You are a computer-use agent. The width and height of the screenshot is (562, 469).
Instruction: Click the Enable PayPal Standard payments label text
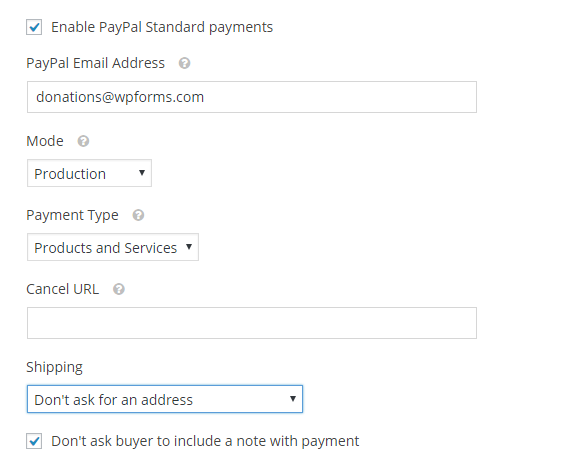click(162, 27)
